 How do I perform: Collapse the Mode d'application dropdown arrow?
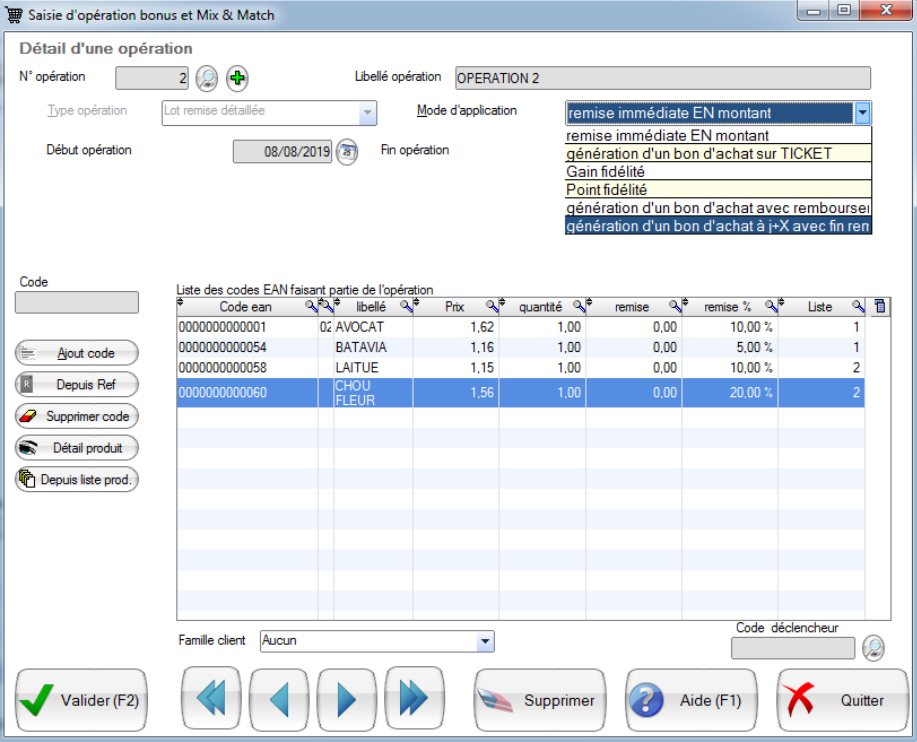point(863,113)
